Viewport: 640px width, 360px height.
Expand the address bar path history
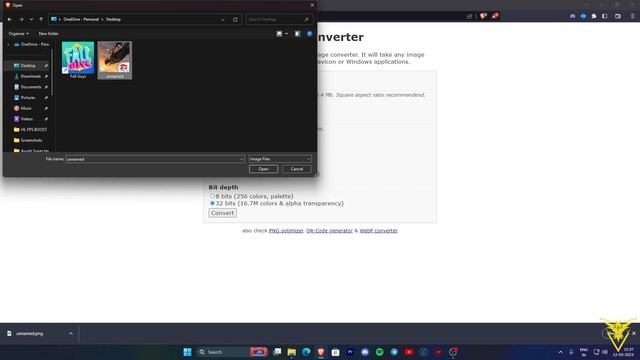223,19
